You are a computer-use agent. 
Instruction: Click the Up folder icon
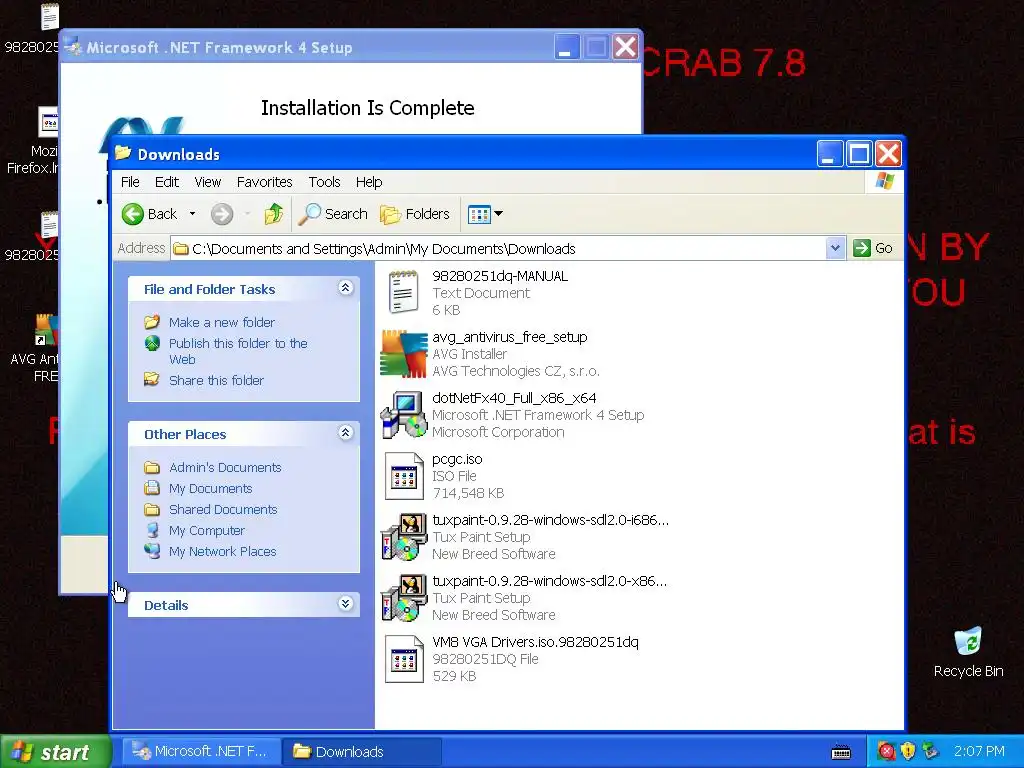(274, 214)
